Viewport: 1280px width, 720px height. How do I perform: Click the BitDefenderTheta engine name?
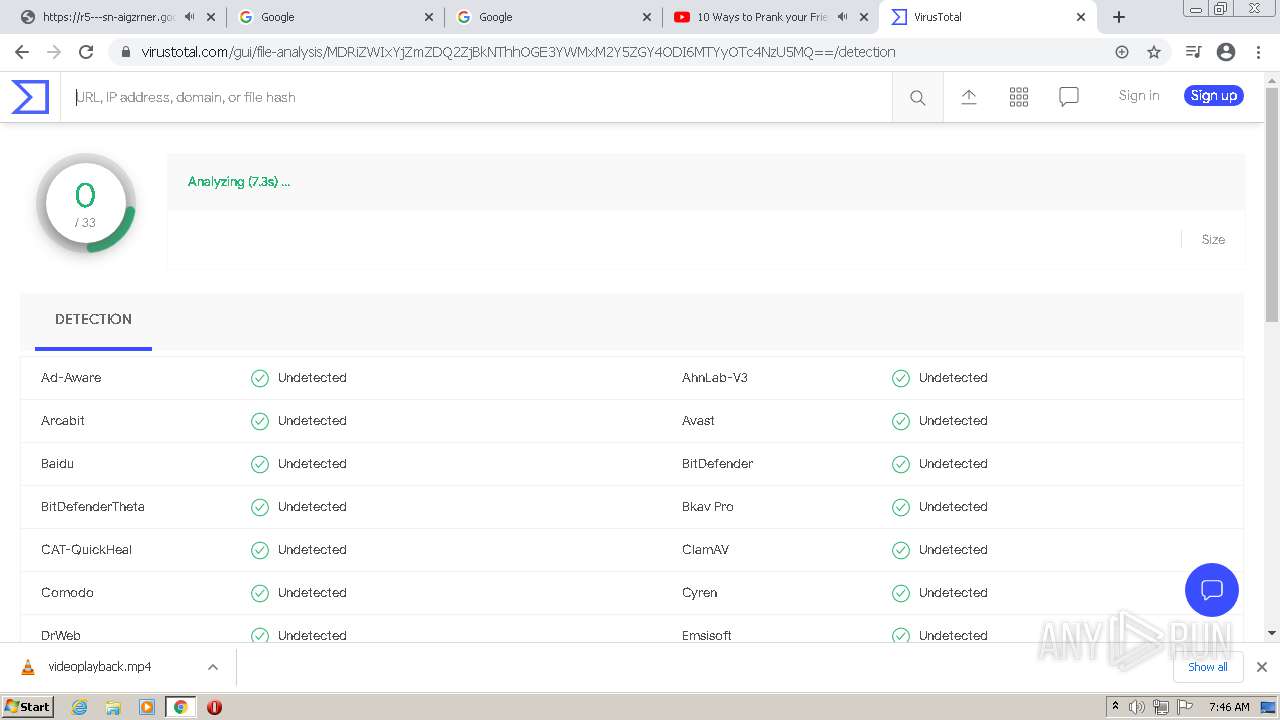tap(93, 507)
